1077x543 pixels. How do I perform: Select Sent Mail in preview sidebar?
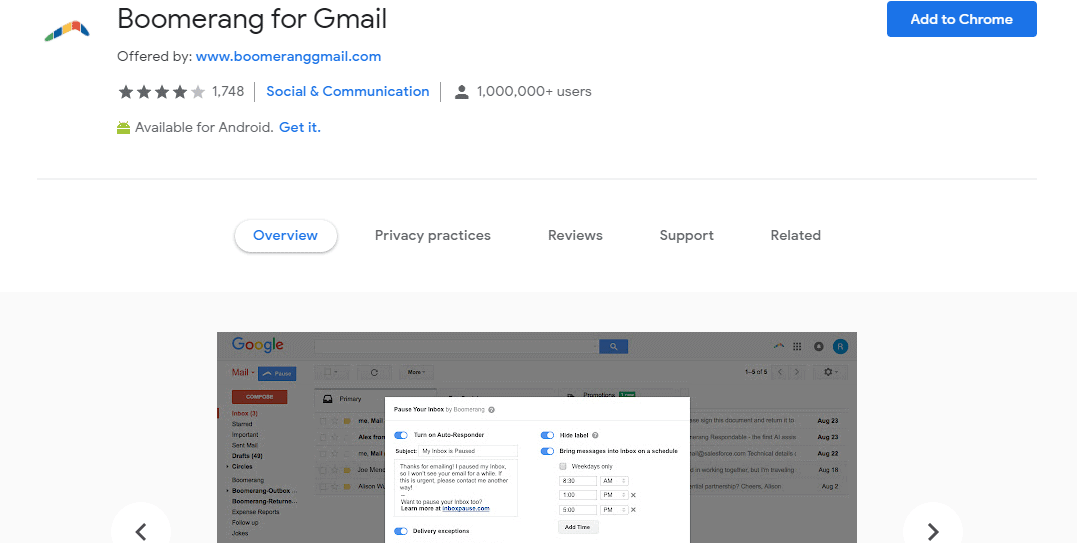coord(245,445)
